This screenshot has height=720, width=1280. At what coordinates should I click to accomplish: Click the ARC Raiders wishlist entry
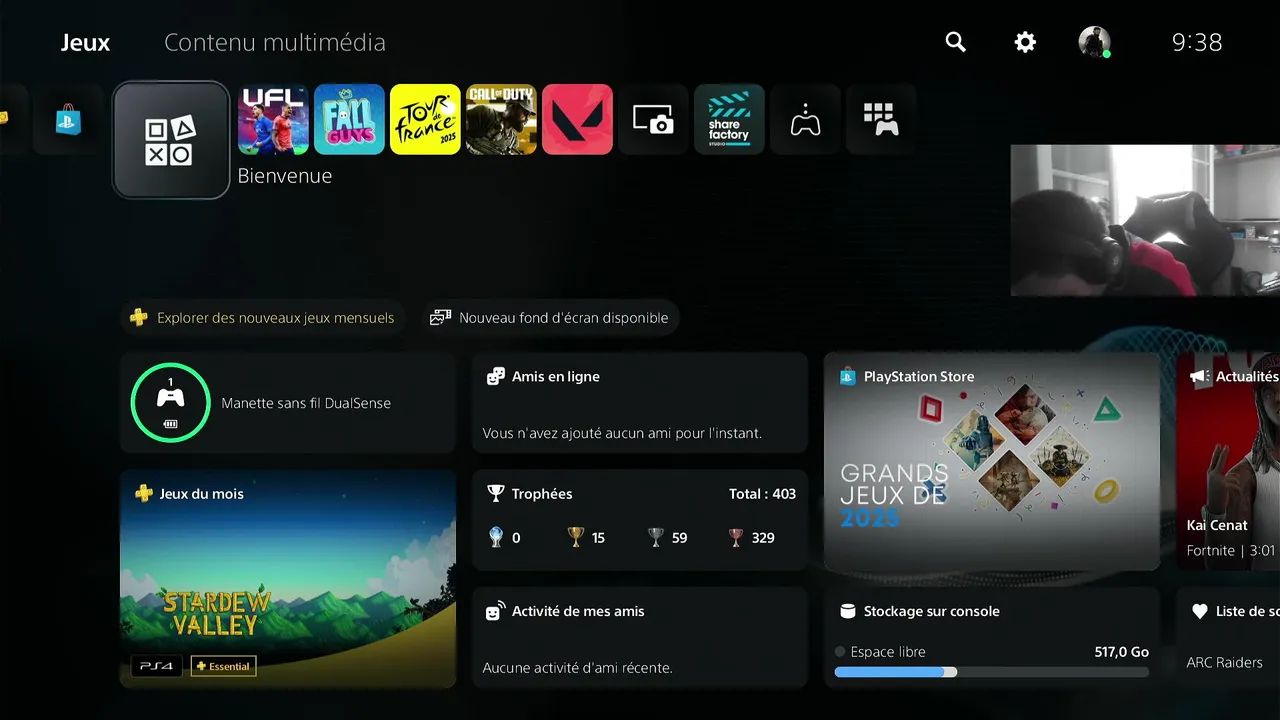(x=1224, y=662)
